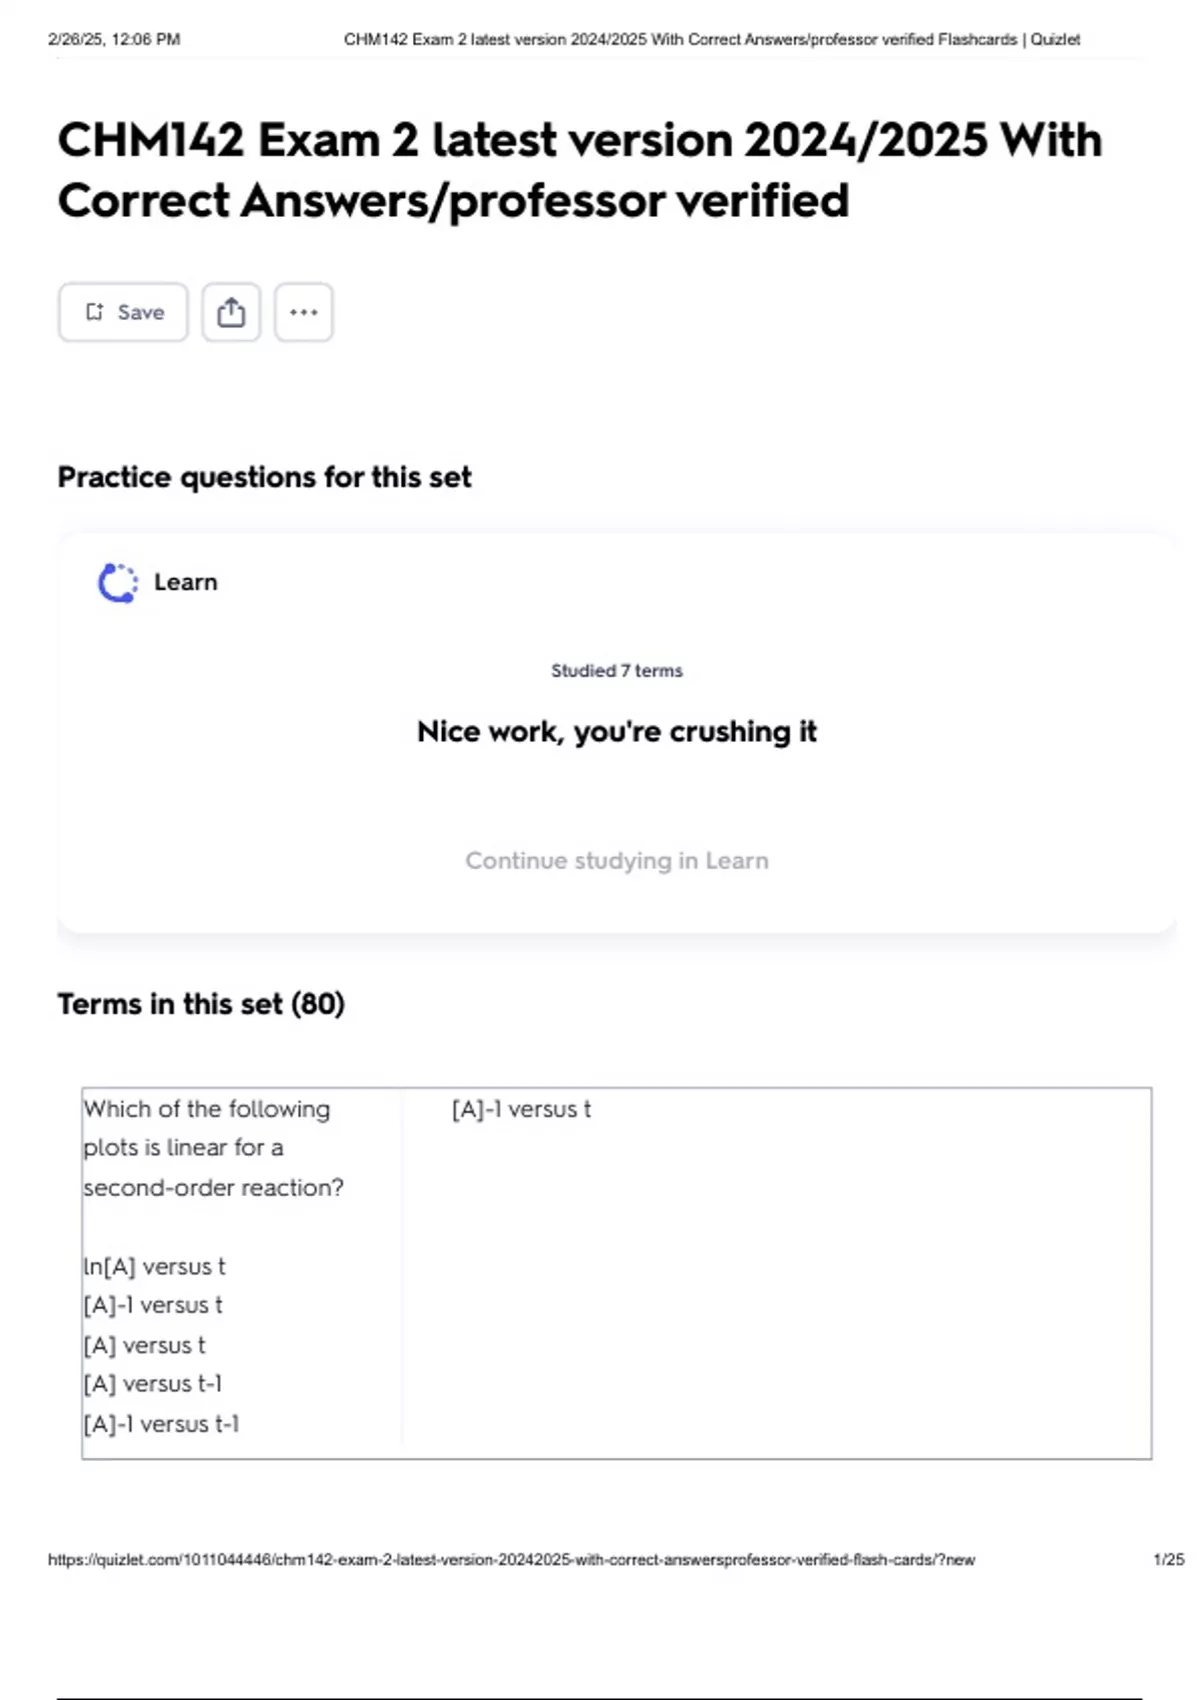The image size is (1200, 1700).
Task: Click the second-order reaction question text
Action: click(213, 1148)
